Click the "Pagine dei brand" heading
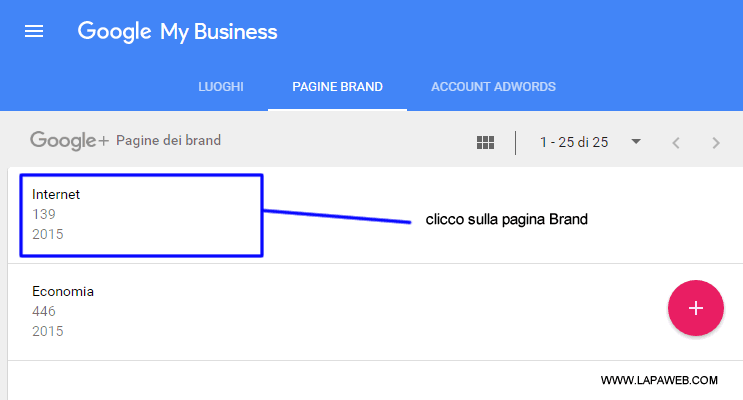This screenshot has height=400, width=743. pyautogui.click(x=169, y=141)
